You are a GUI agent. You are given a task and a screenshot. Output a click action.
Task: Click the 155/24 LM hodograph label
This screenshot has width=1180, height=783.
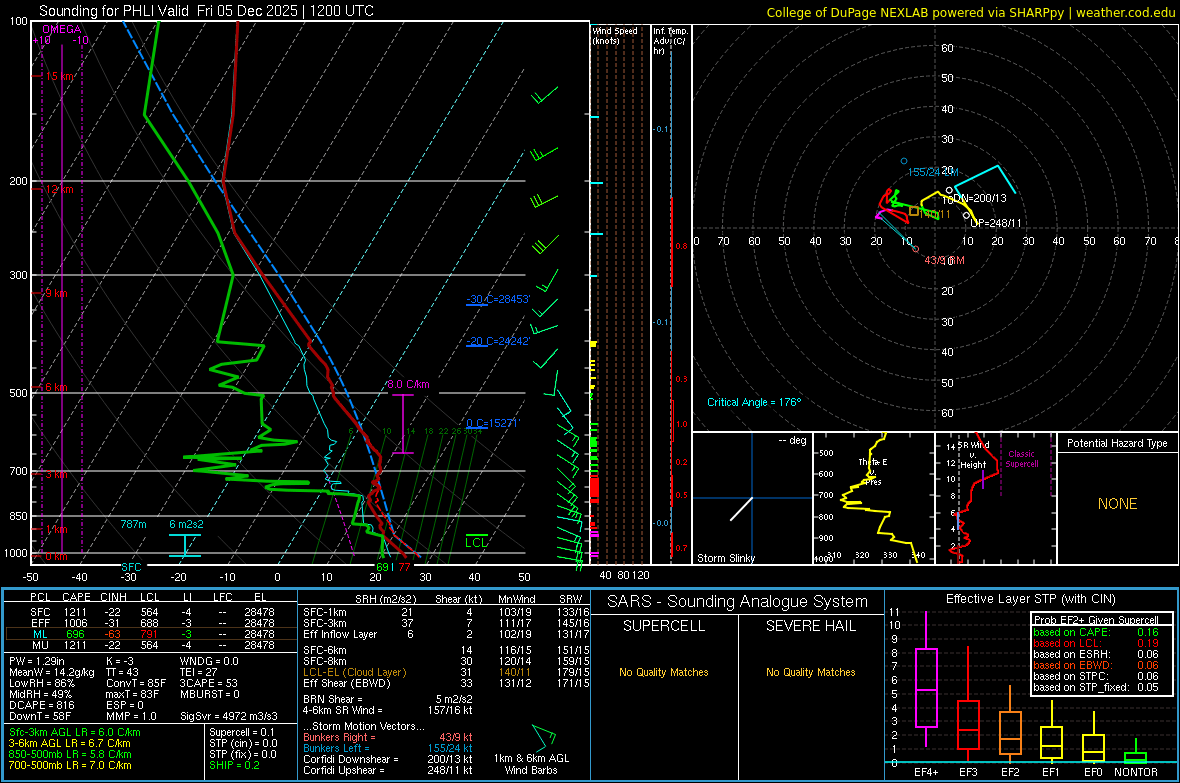click(x=932, y=172)
